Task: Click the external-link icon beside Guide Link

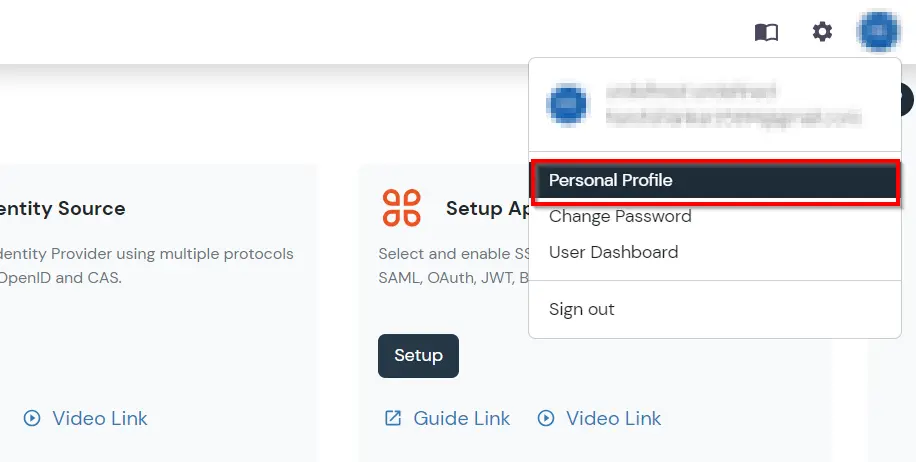Action: tap(393, 418)
